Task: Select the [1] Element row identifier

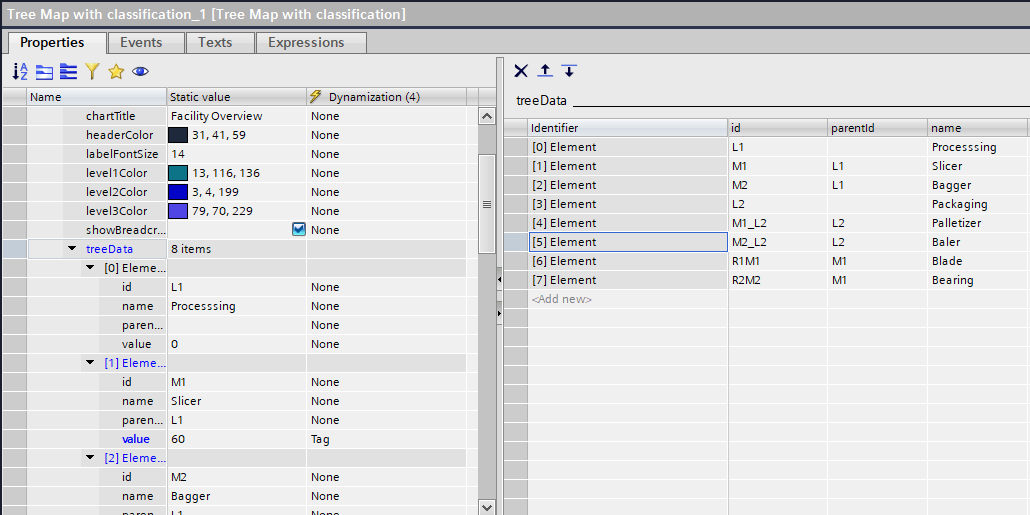Action: click(628, 166)
